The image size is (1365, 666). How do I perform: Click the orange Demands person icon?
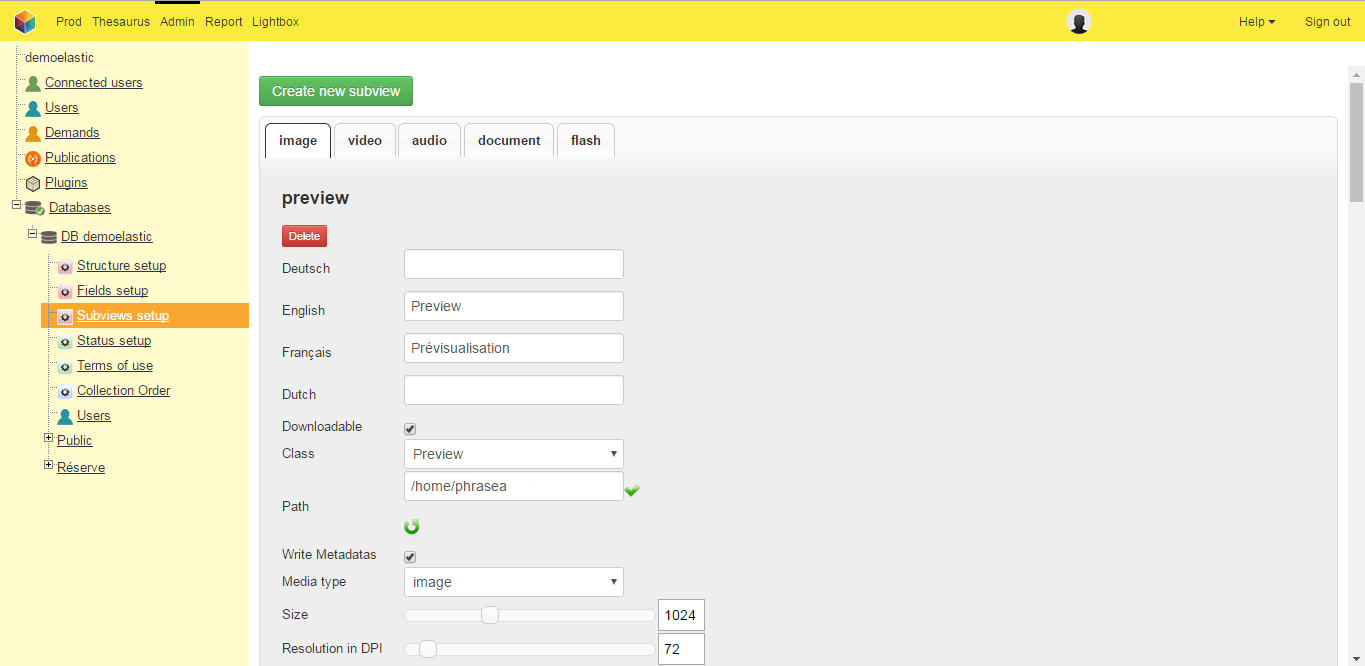coord(33,133)
